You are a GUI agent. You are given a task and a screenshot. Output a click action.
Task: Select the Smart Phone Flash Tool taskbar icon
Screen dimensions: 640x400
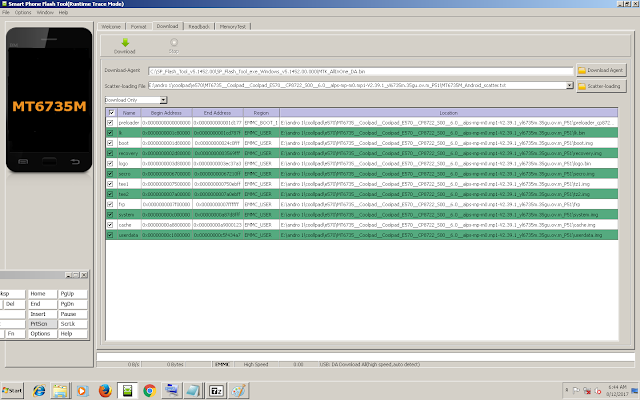pyautogui.click(x=127, y=391)
